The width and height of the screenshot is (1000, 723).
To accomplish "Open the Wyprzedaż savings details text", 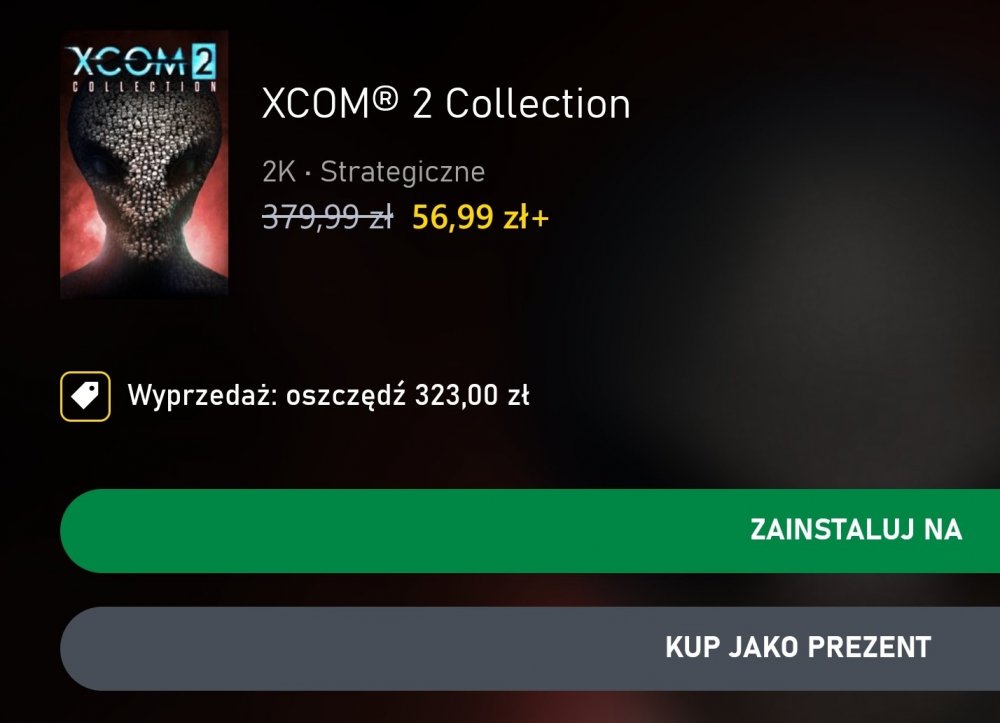I will (328, 396).
